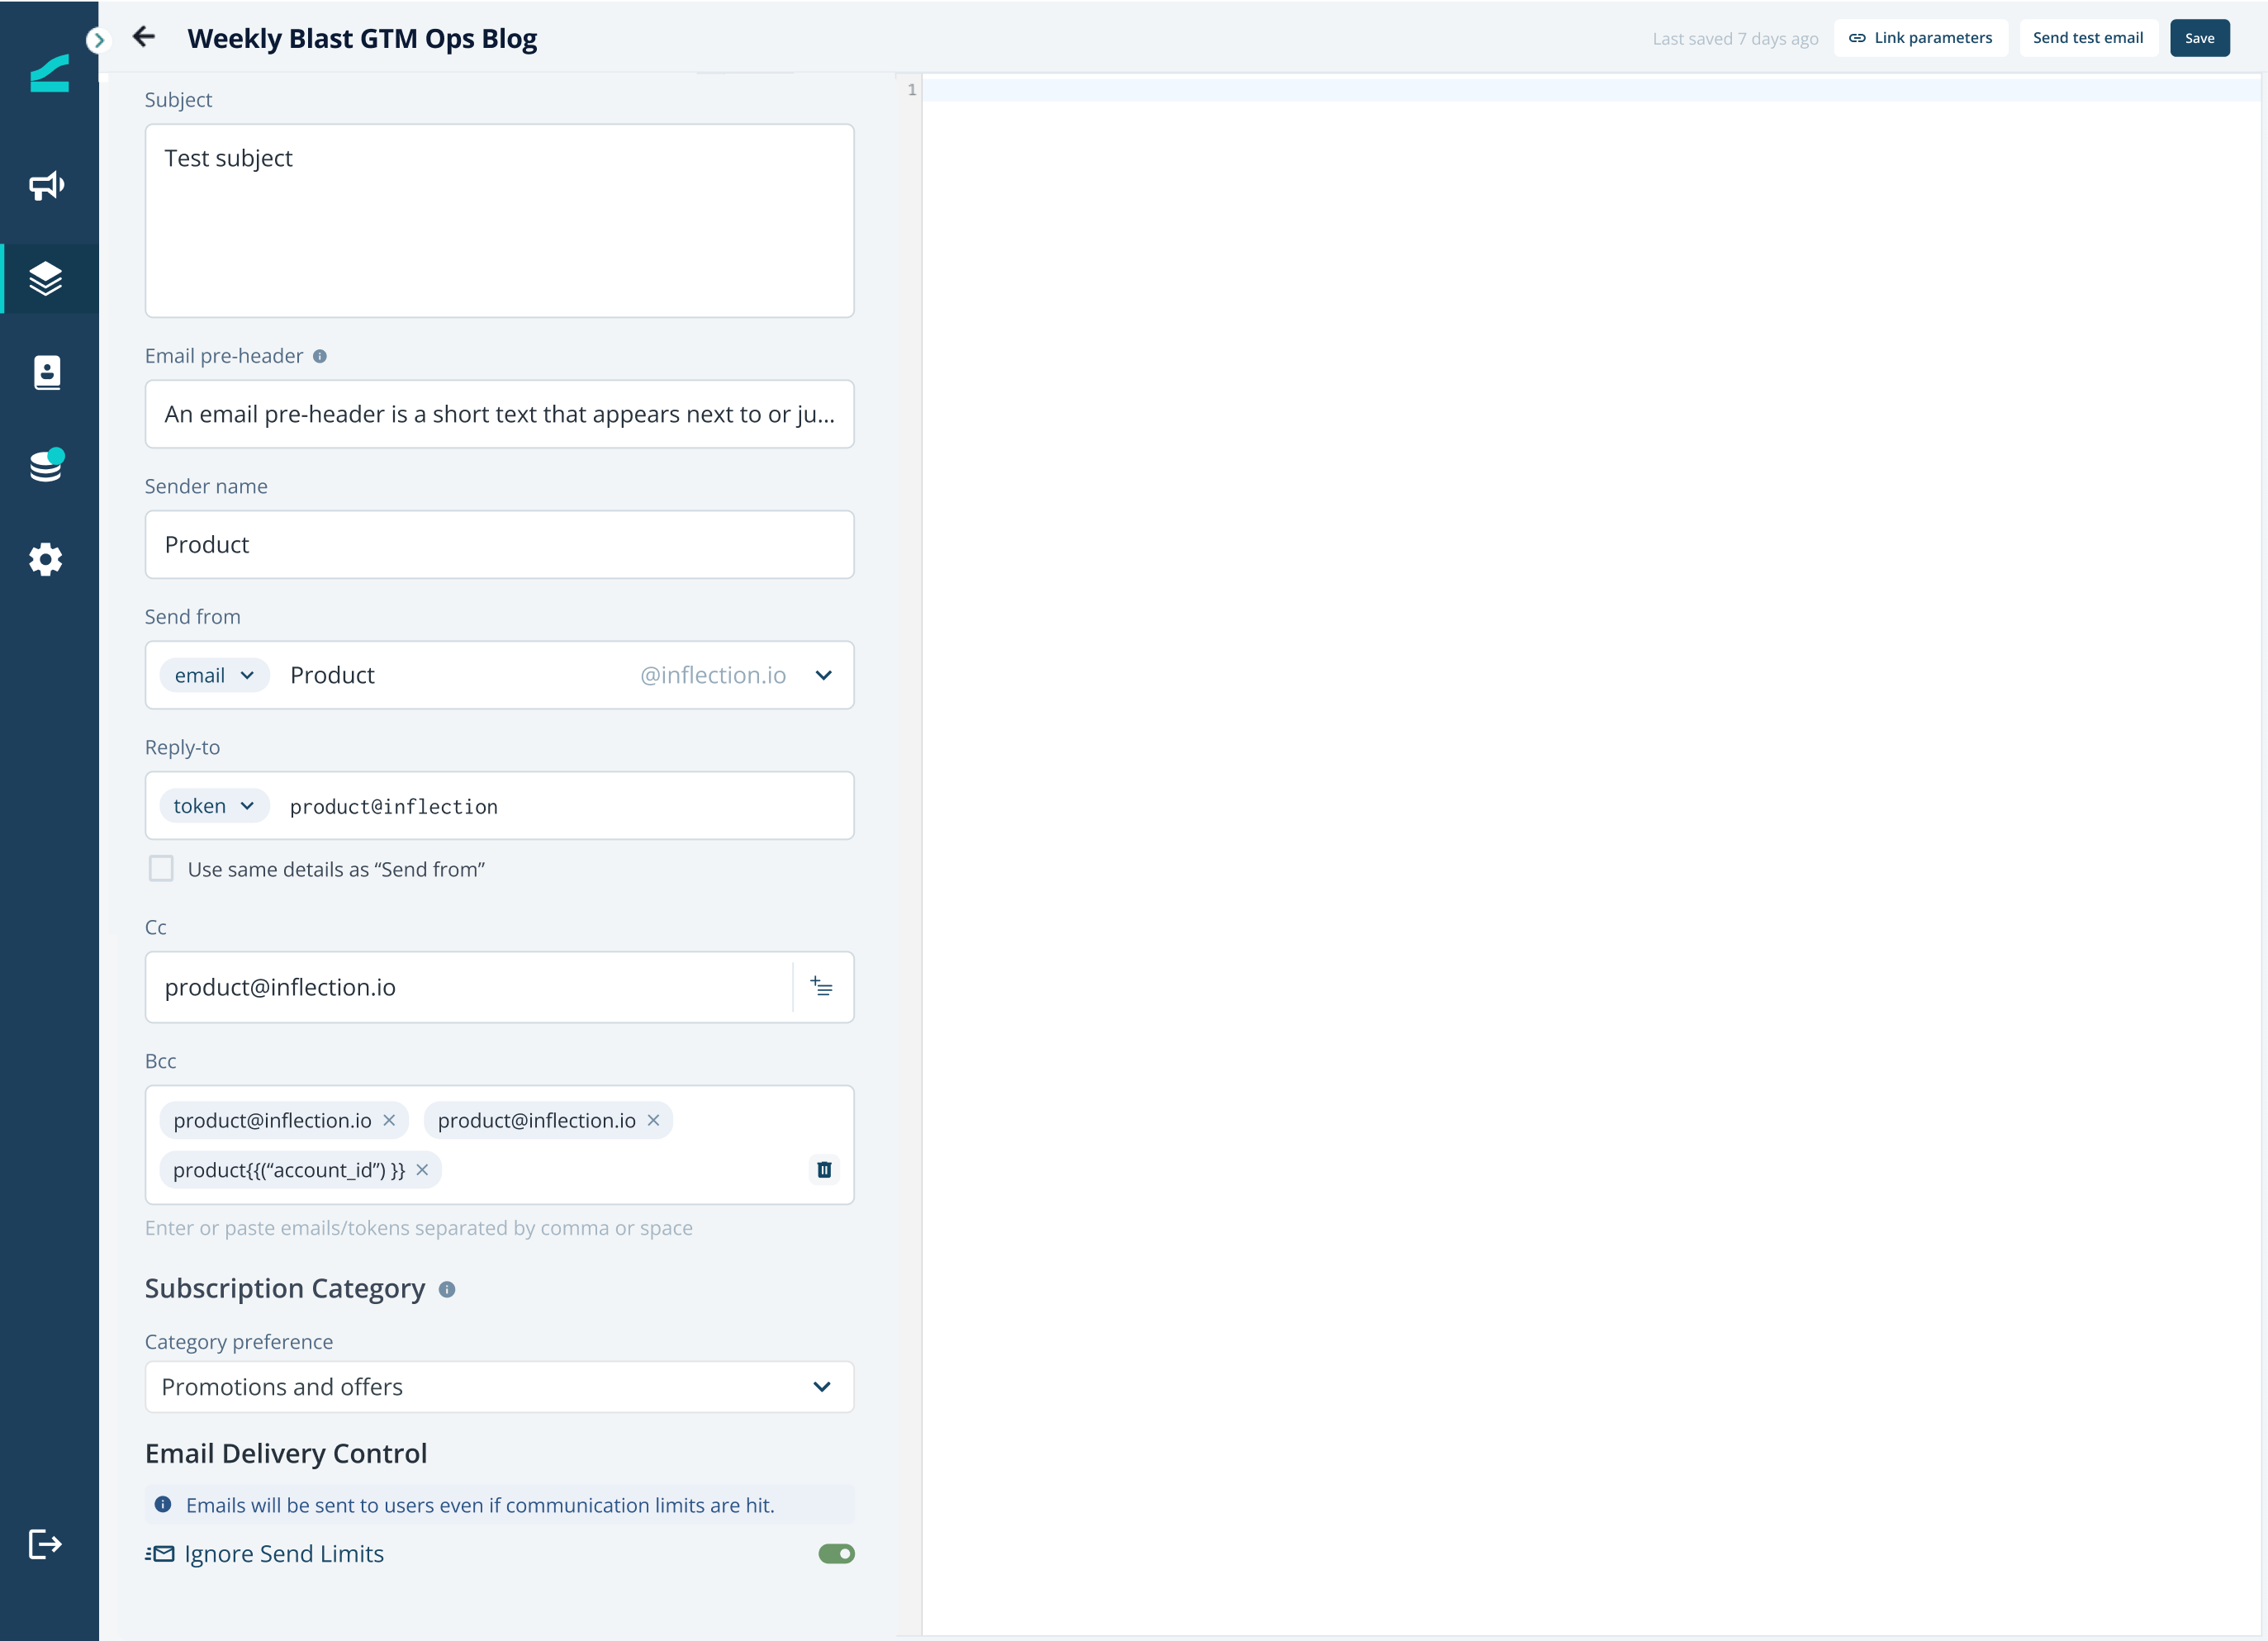The width and height of the screenshot is (2268, 1641).
Task: Click the Email Delivery Control heading
Action: (286, 1453)
